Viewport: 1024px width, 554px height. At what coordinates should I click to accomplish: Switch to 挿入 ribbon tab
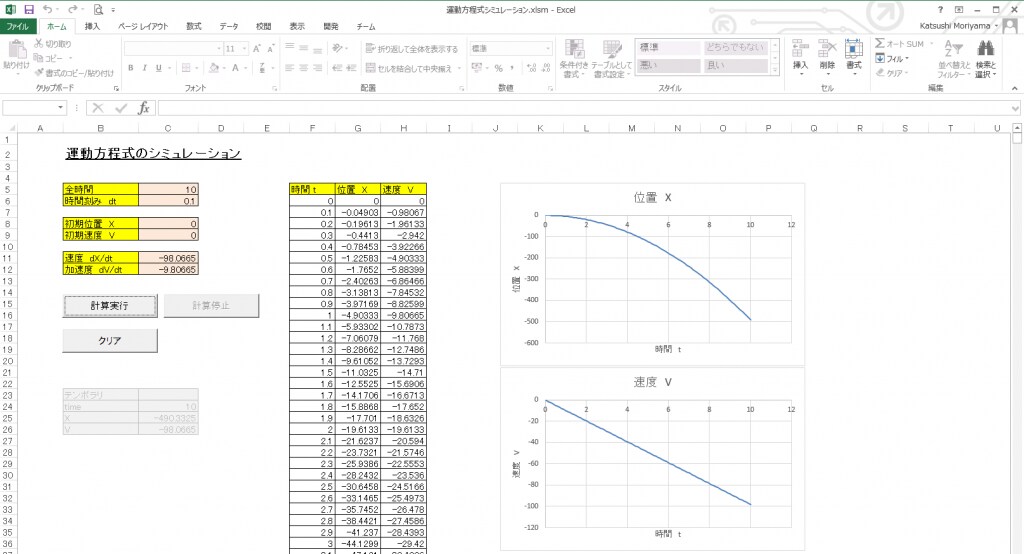92,26
